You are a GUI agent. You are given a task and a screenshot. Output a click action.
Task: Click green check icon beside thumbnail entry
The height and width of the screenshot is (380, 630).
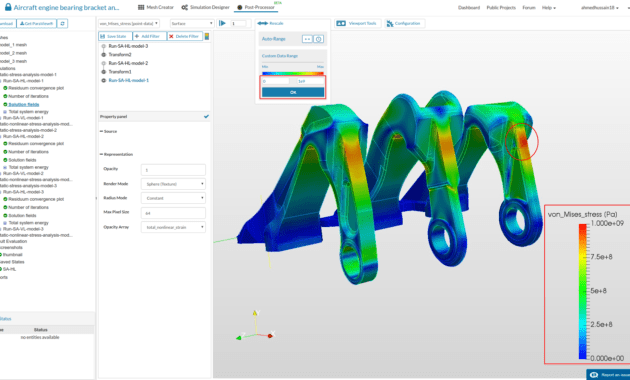[1, 254]
